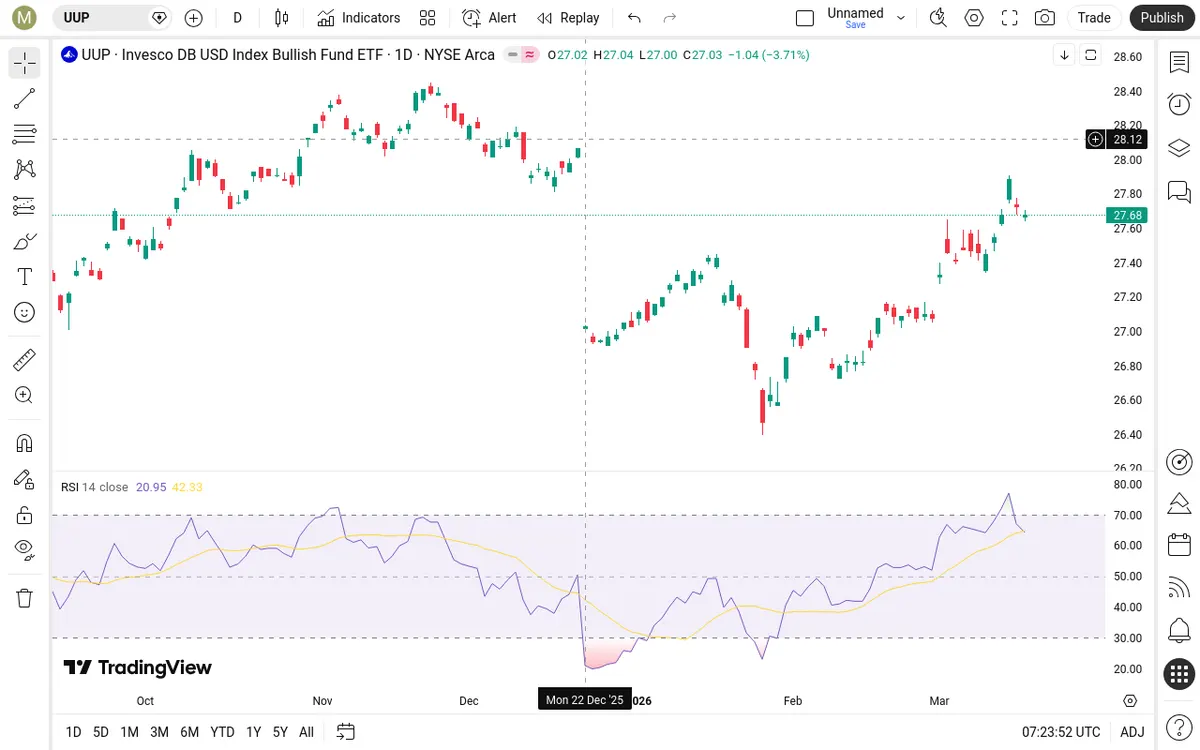The height and width of the screenshot is (750, 1200).
Task: Open the Trade panel
Action: coord(1094,18)
